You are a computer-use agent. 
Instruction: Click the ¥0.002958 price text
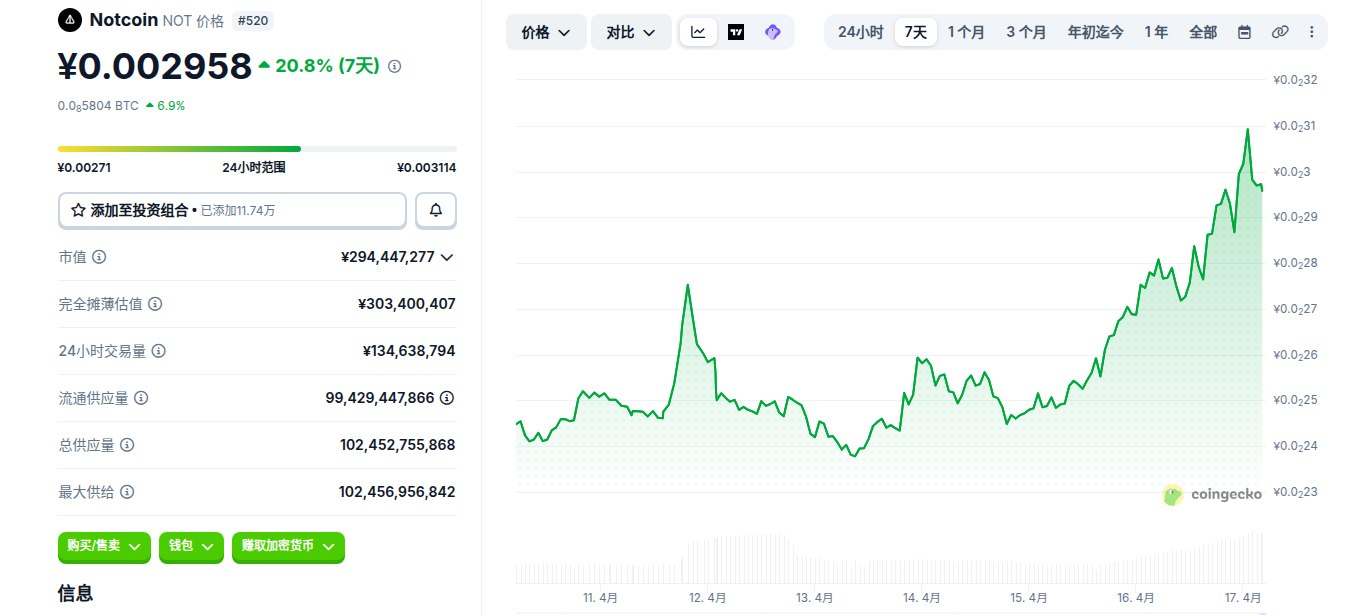(154, 66)
